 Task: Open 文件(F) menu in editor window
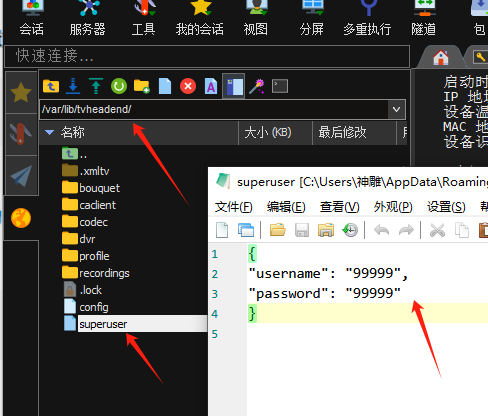tap(234, 207)
